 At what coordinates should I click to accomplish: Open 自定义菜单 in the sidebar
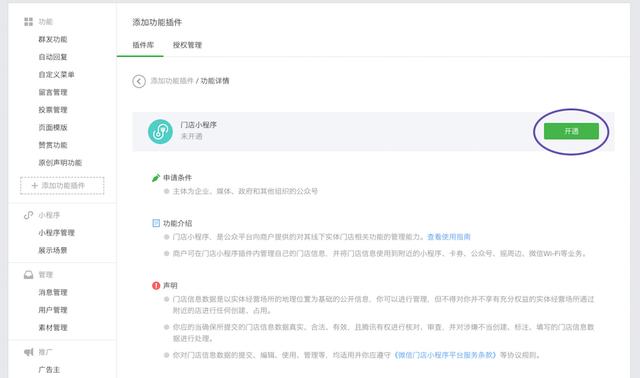(x=56, y=75)
